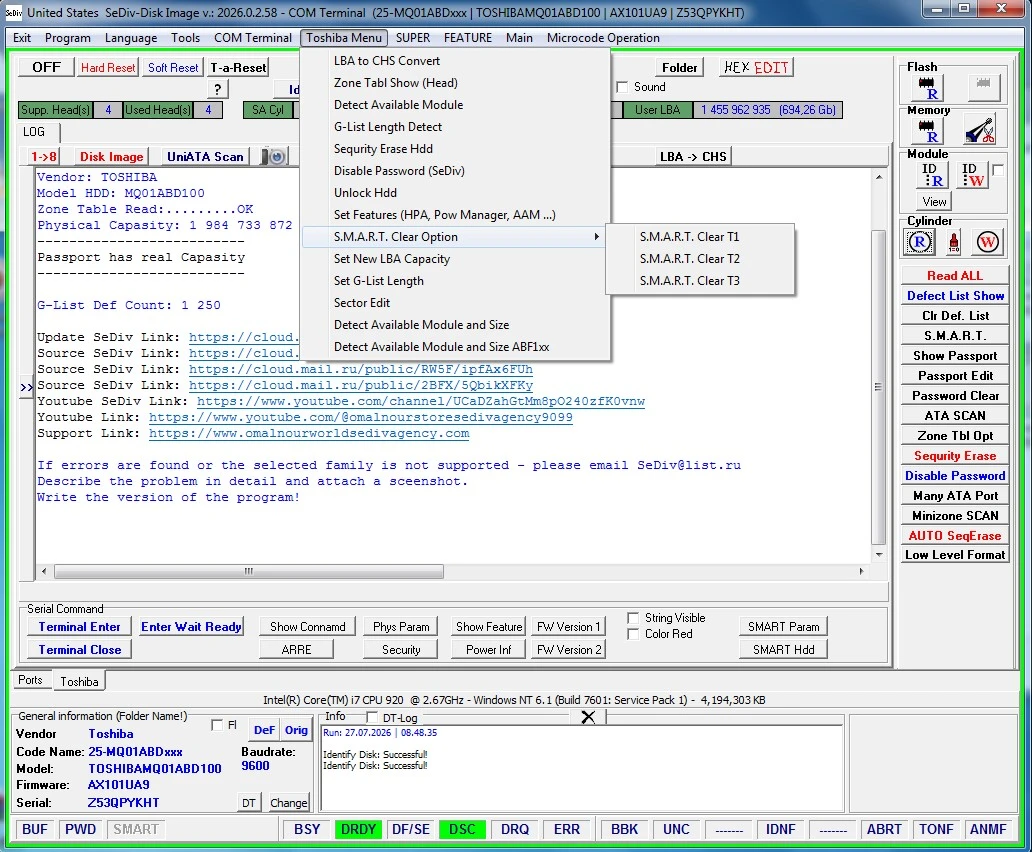Click the log vertical scrollbar down arrow

pos(879,555)
